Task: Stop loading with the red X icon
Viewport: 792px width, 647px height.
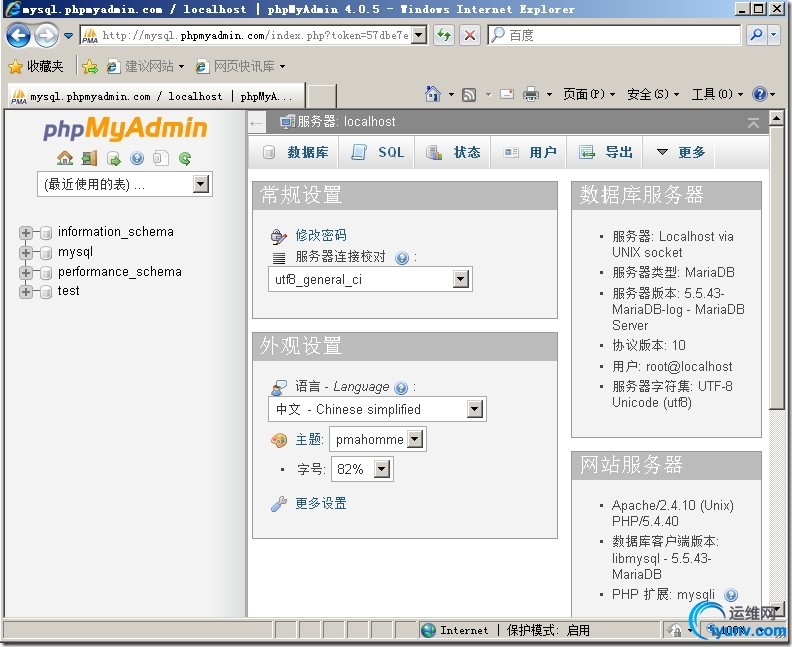Action: pos(470,35)
